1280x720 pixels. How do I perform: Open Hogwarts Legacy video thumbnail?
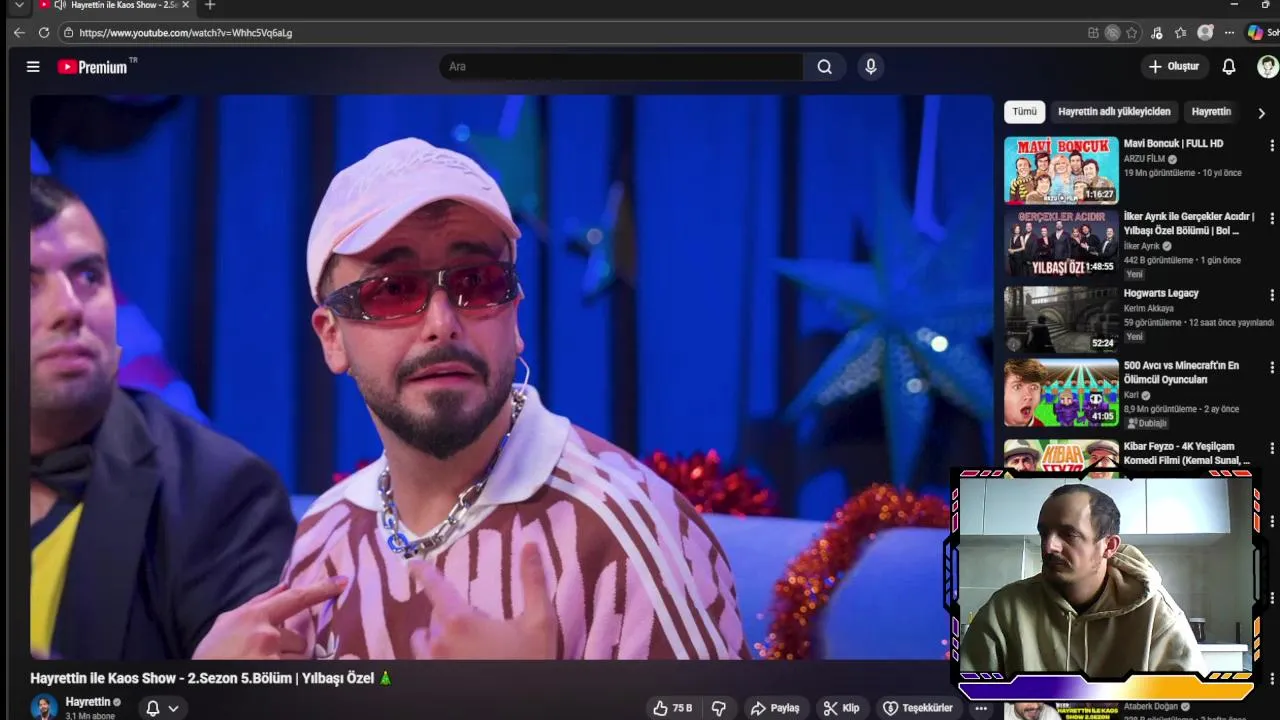pyautogui.click(x=1061, y=320)
